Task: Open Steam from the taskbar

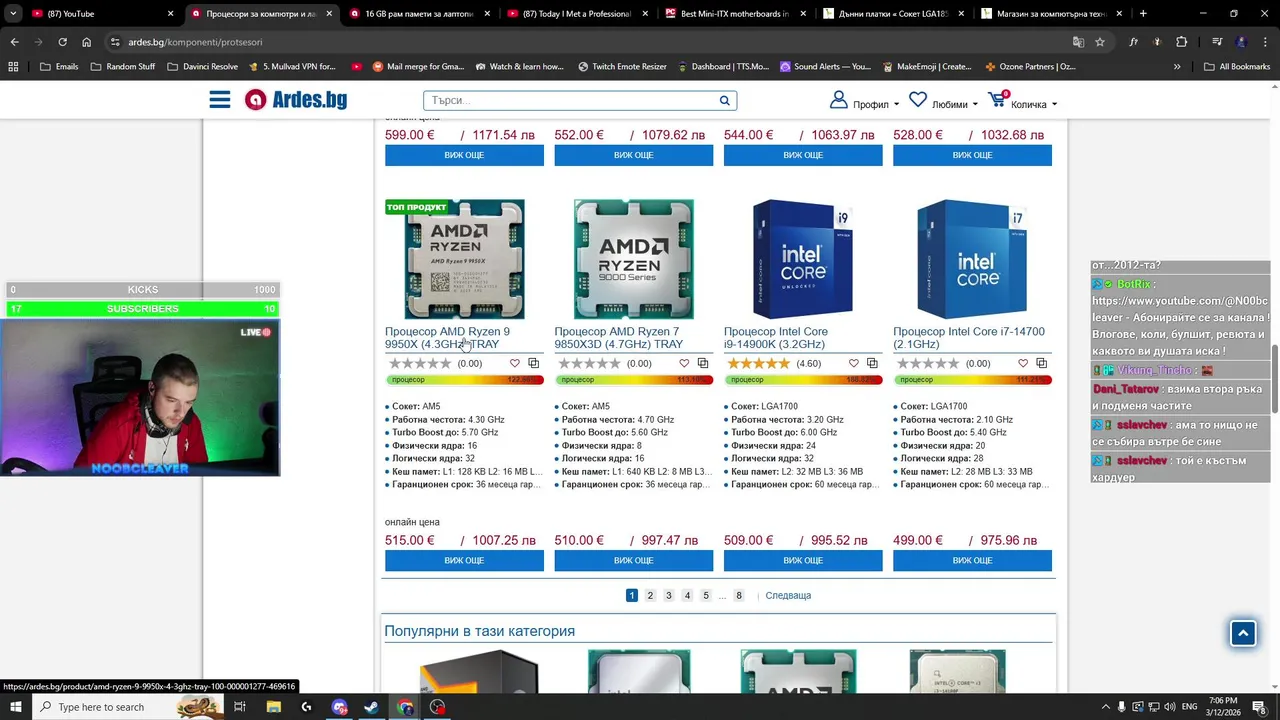Action: pos(371,707)
